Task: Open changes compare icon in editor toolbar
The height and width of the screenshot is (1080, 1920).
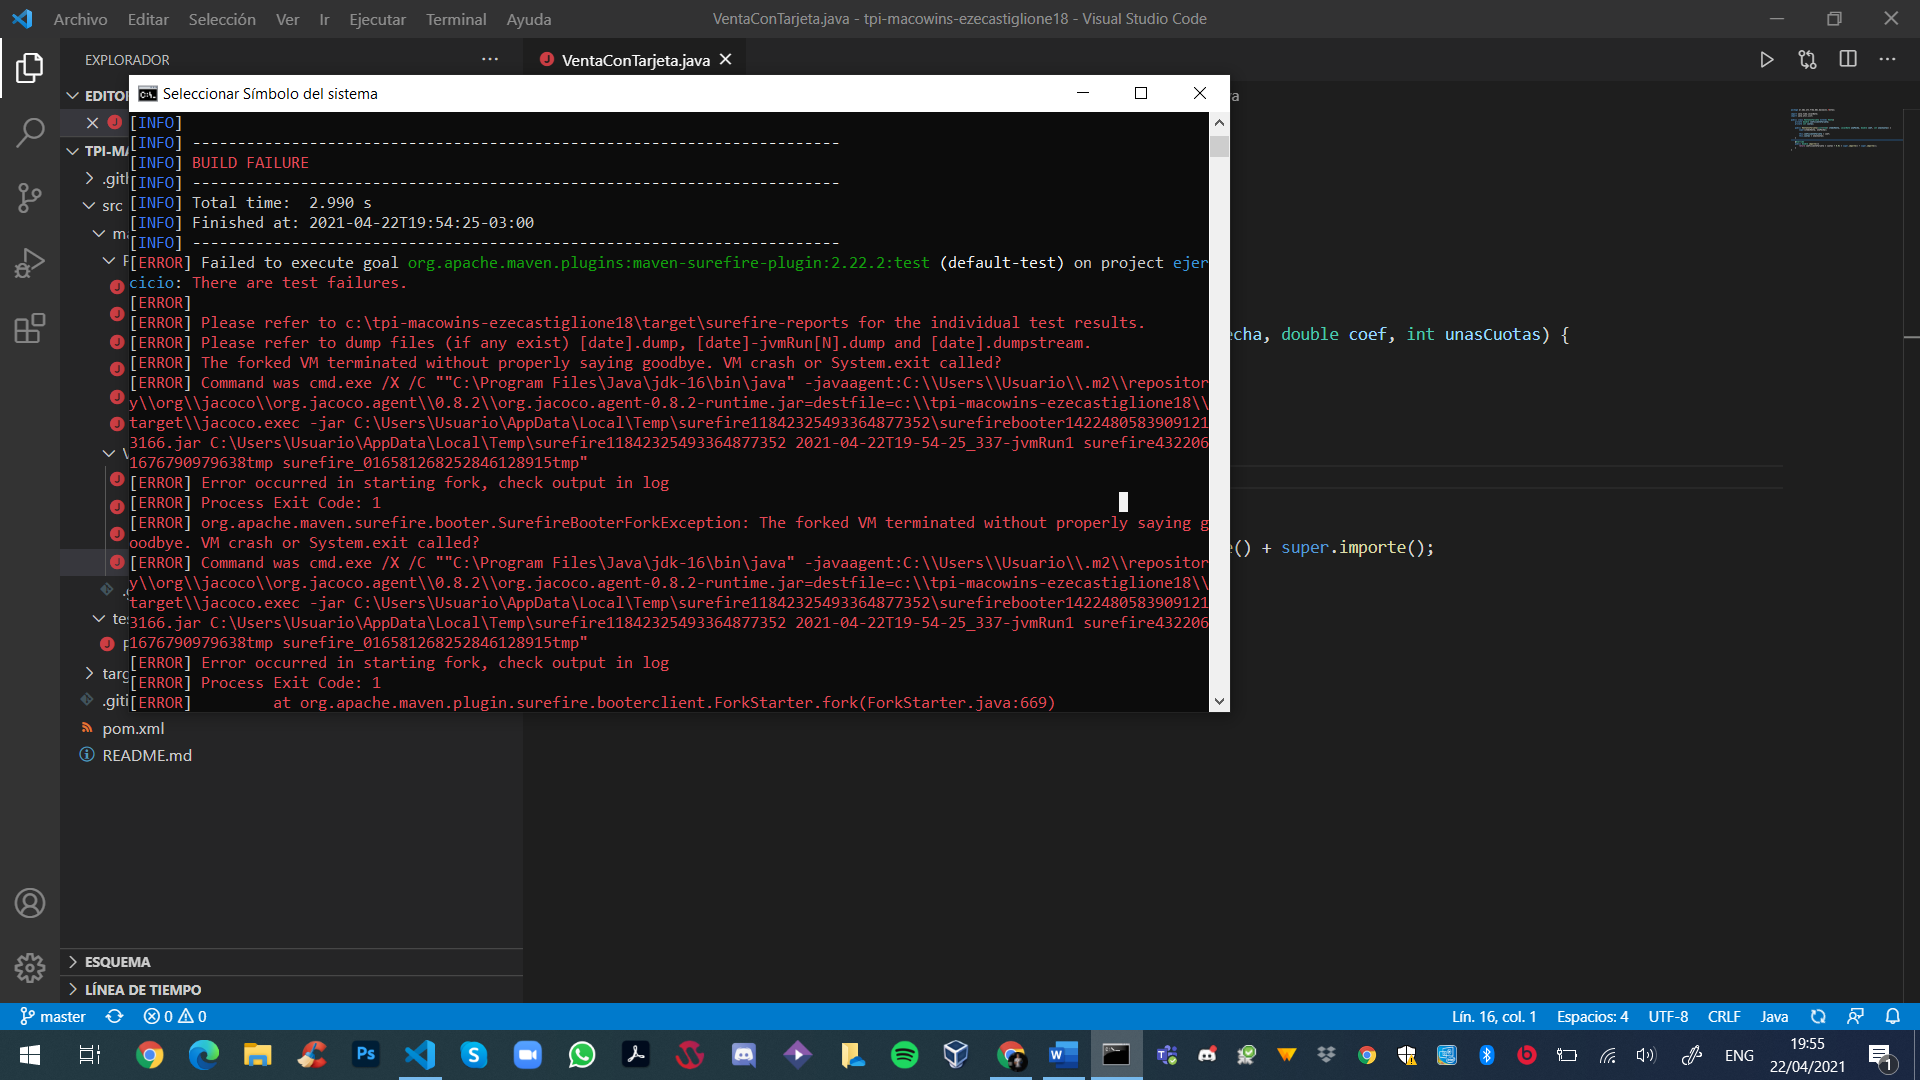Action: click(x=1807, y=60)
